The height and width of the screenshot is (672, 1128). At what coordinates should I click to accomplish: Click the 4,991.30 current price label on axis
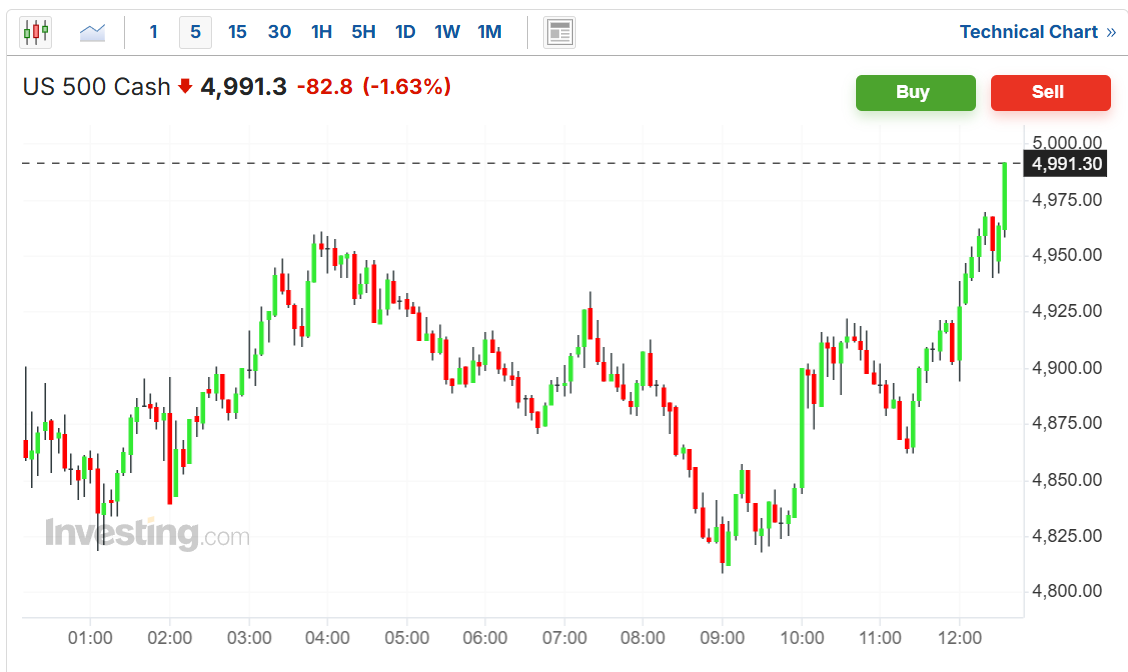1065,164
